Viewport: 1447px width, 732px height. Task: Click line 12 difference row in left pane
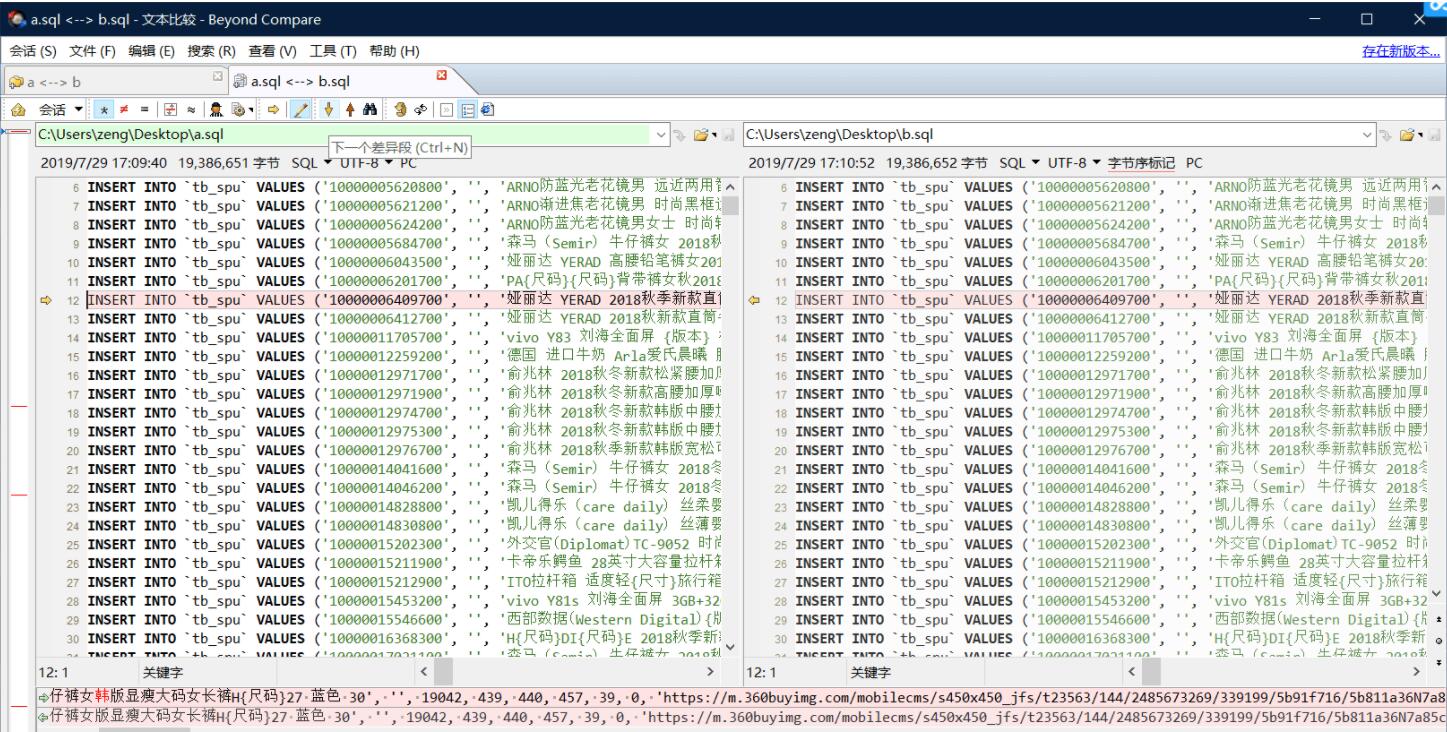(404, 298)
